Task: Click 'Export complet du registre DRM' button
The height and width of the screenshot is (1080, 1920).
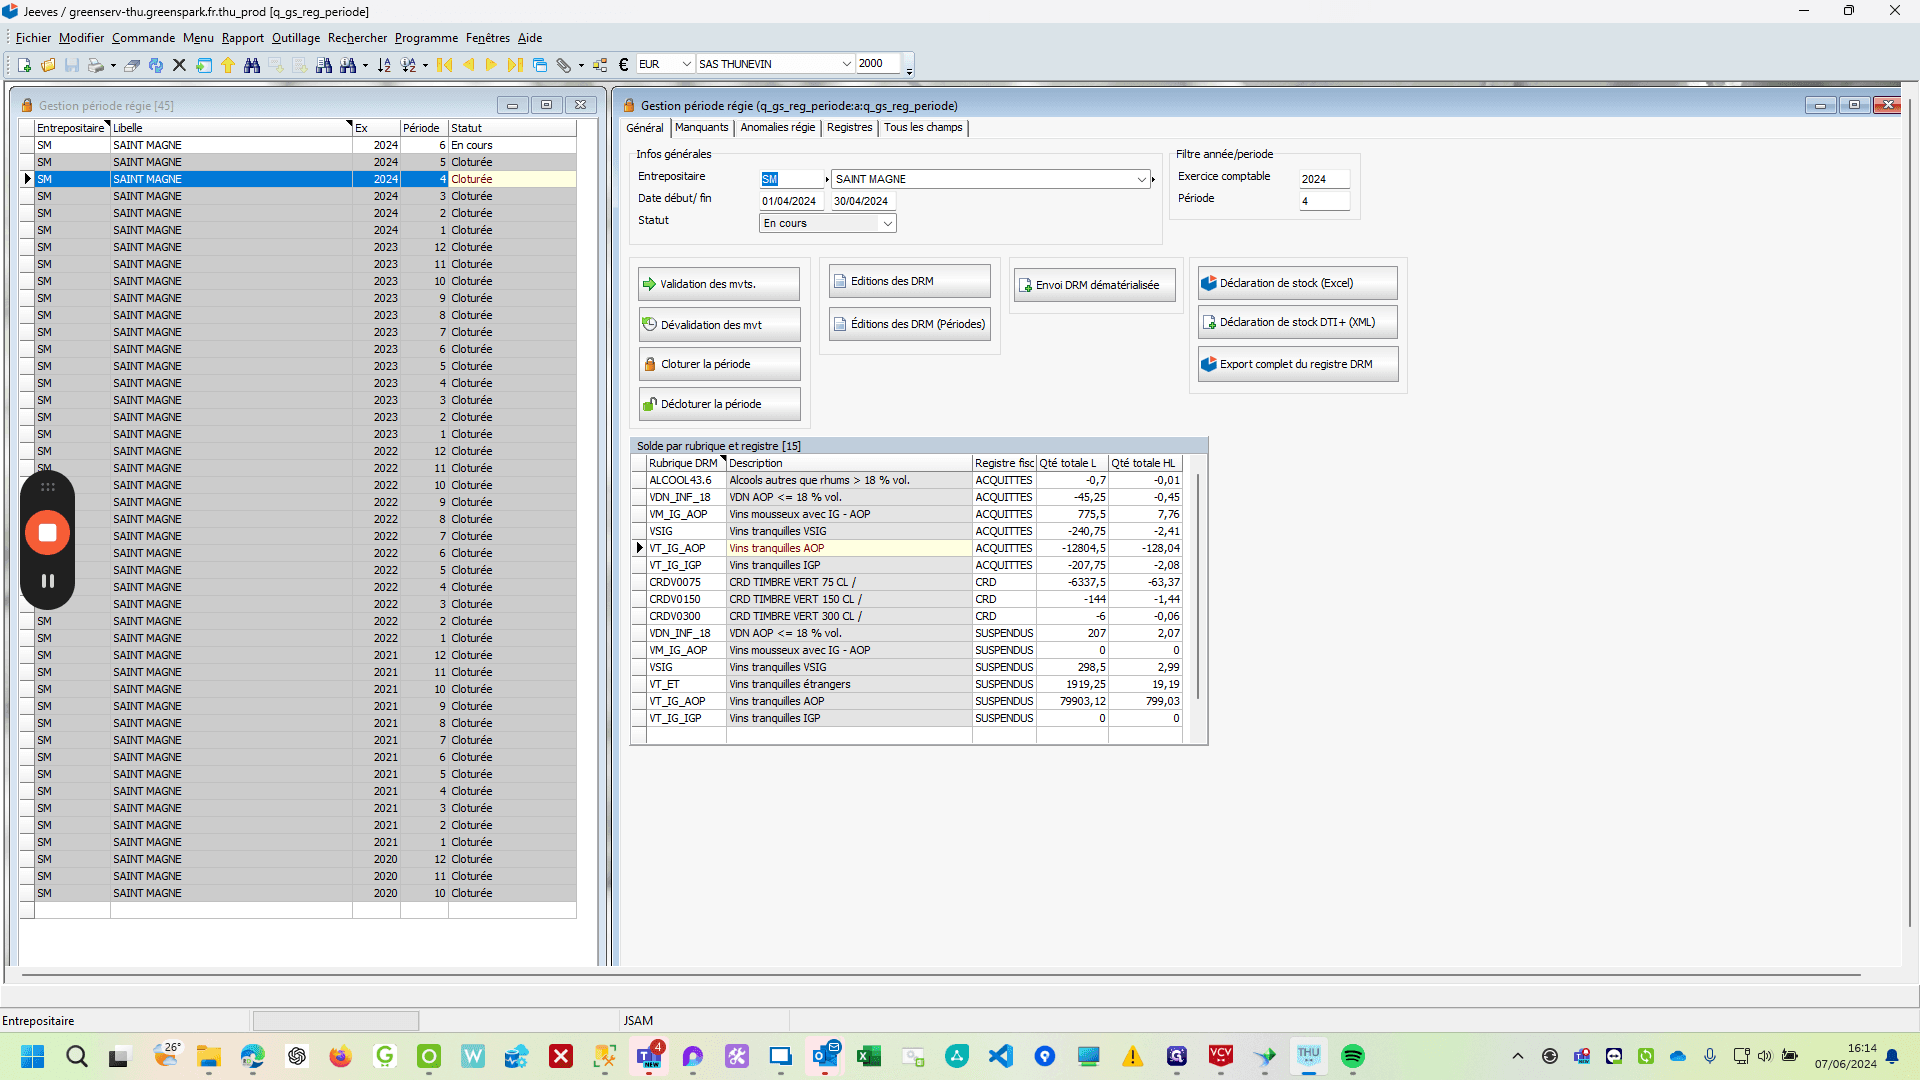Action: pos(1297,364)
